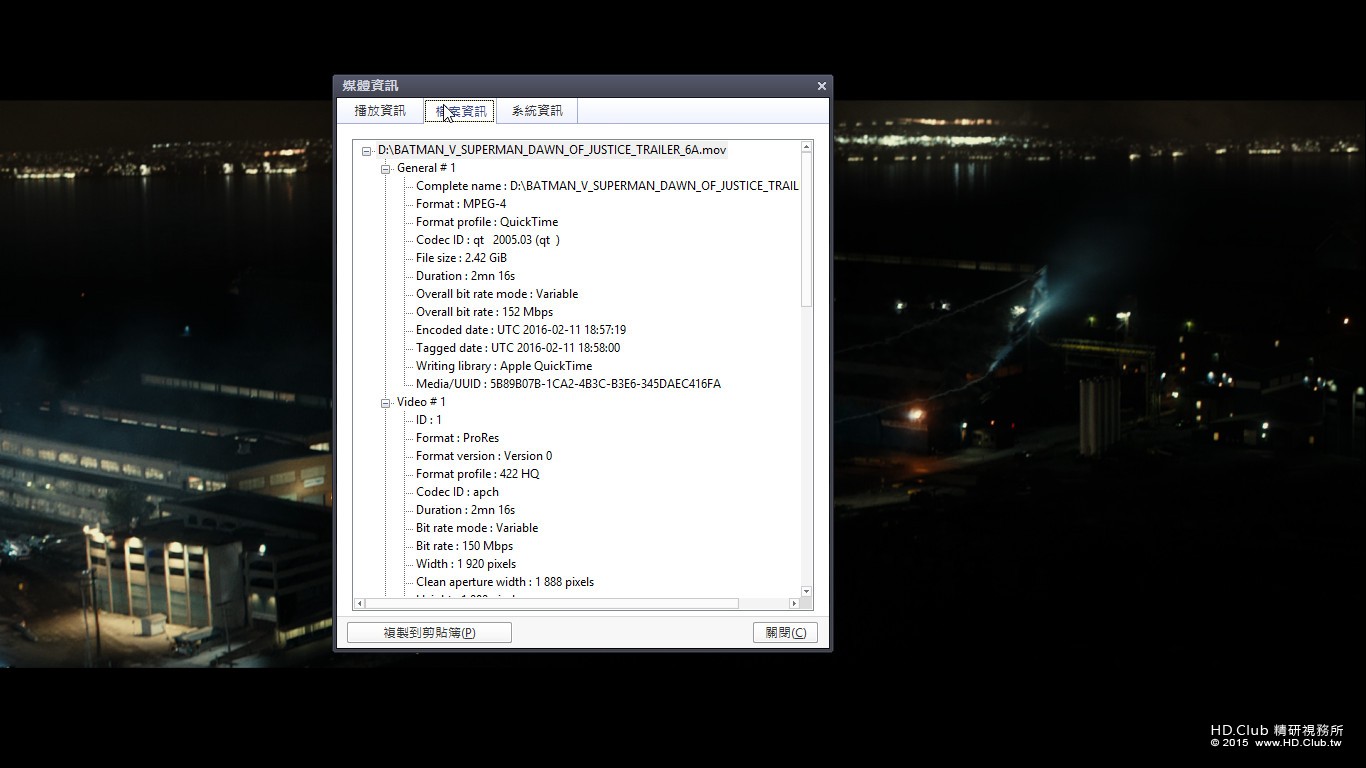Viewport: 1366px width, 768px height.
Task: Select the 'Complete name' row
Action: (x=607, y=186)
